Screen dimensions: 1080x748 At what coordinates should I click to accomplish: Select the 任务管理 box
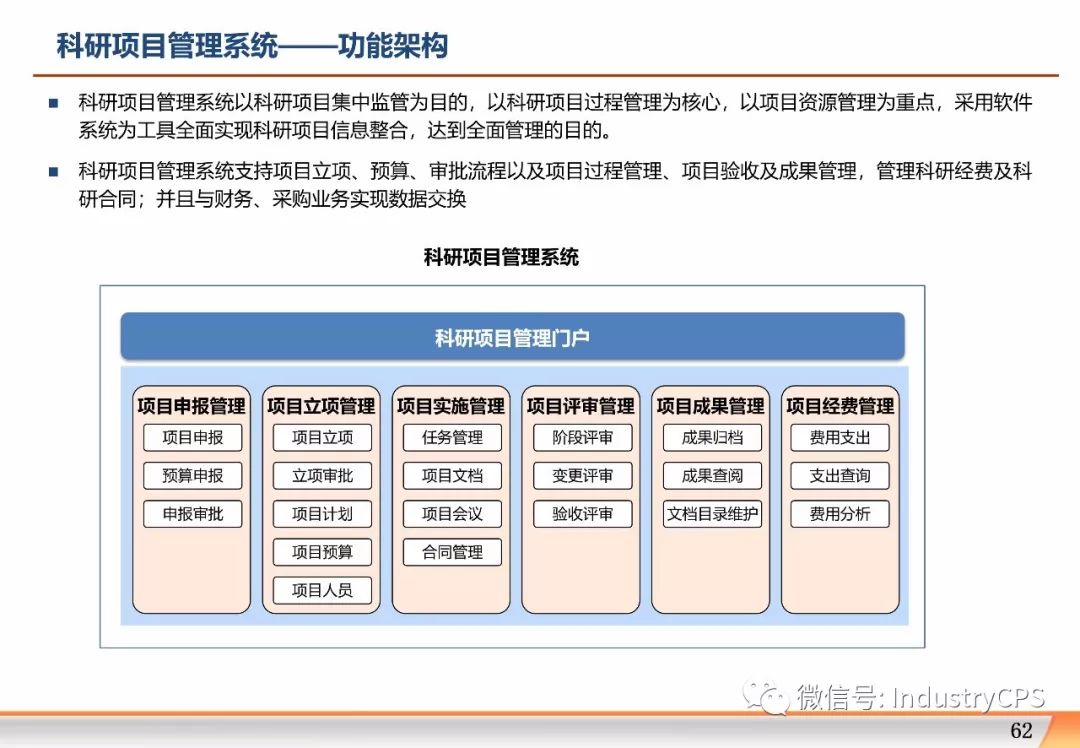[x=452, y=437]
